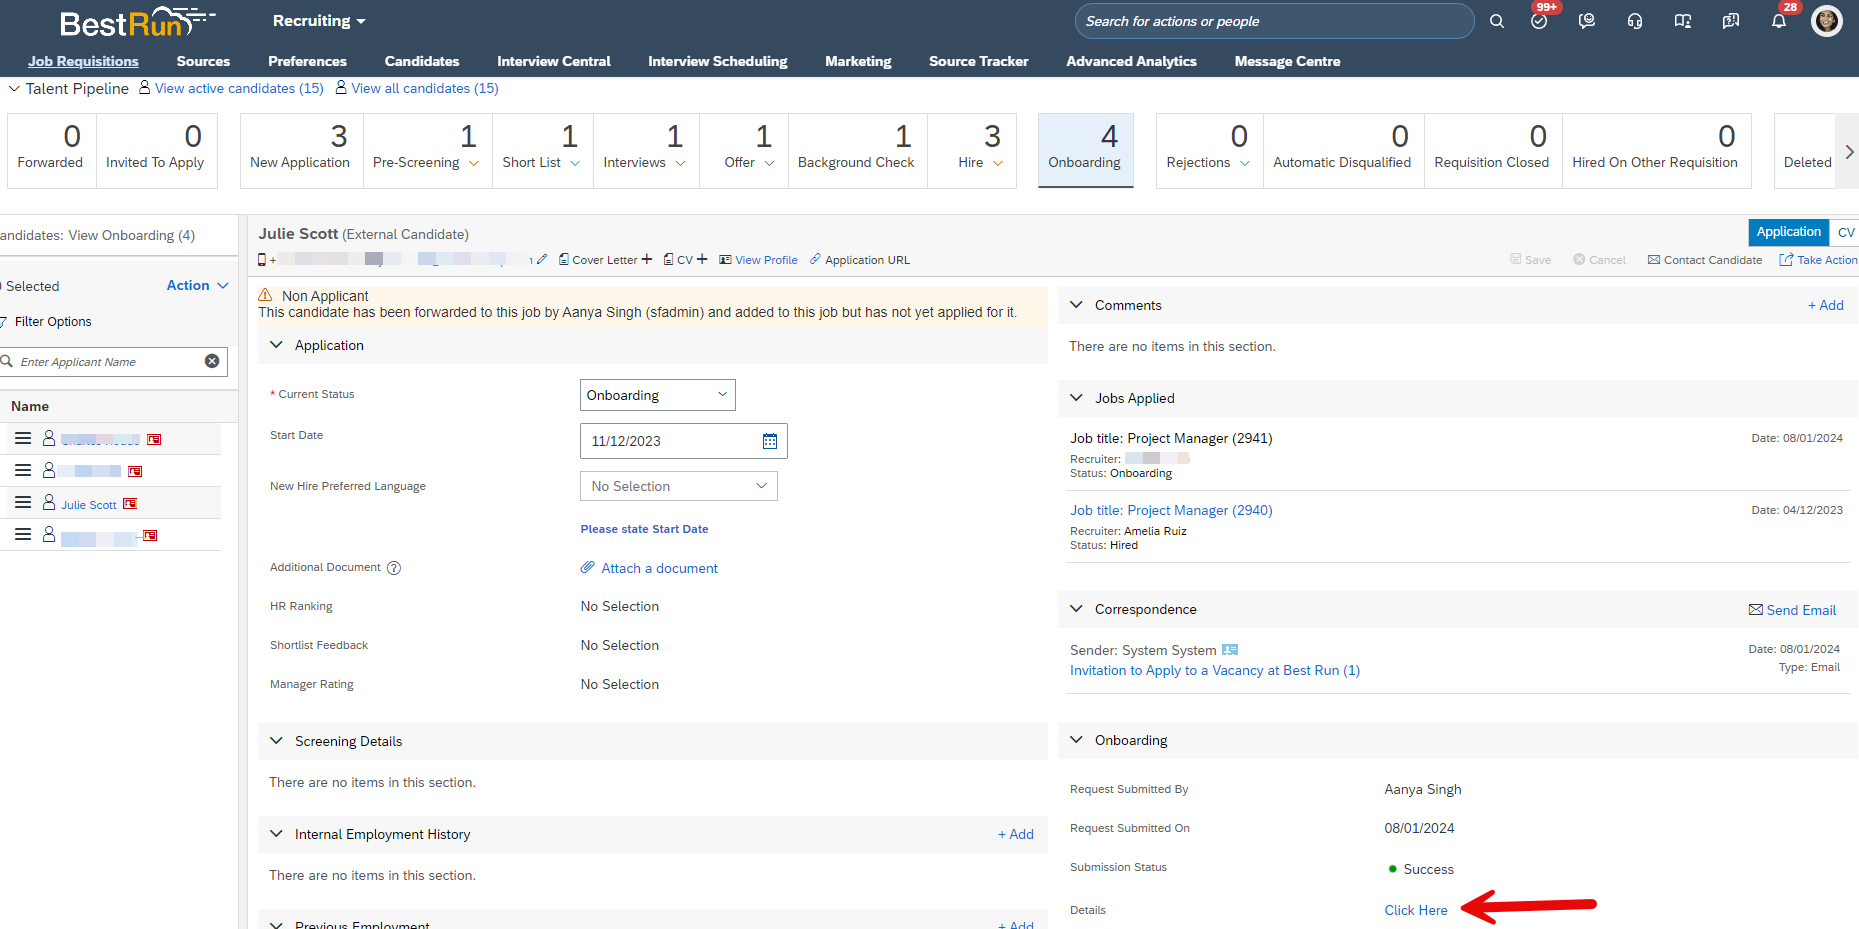Open the user profile avatar

point(1827,21)
